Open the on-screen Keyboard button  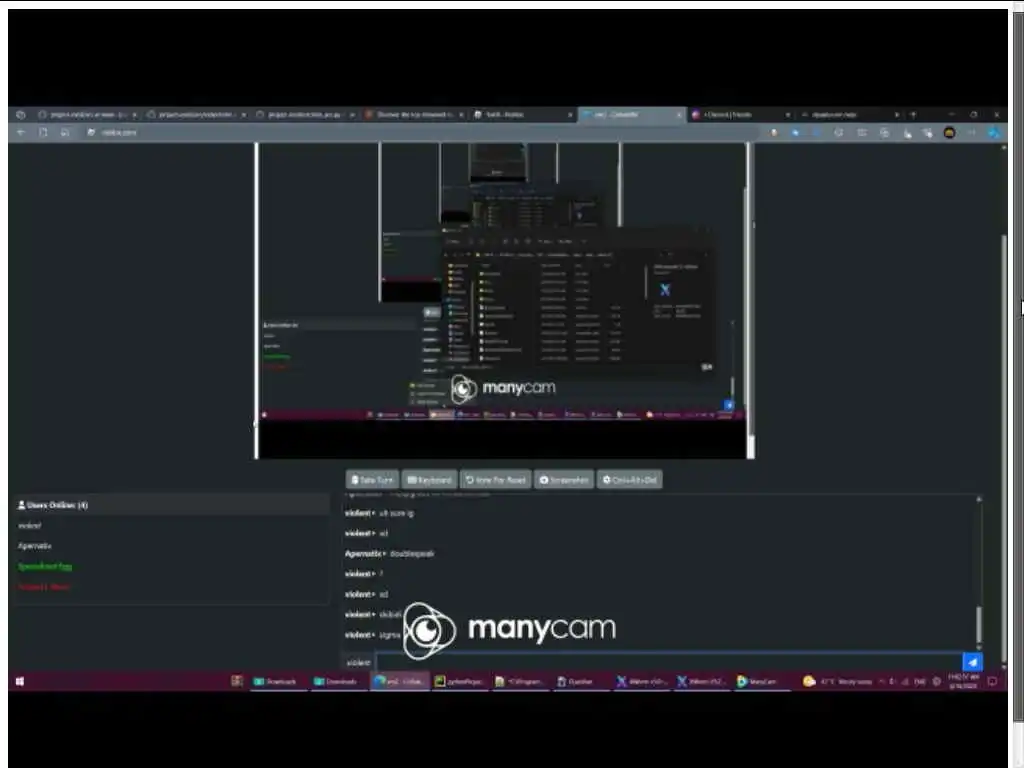point(429,480)
